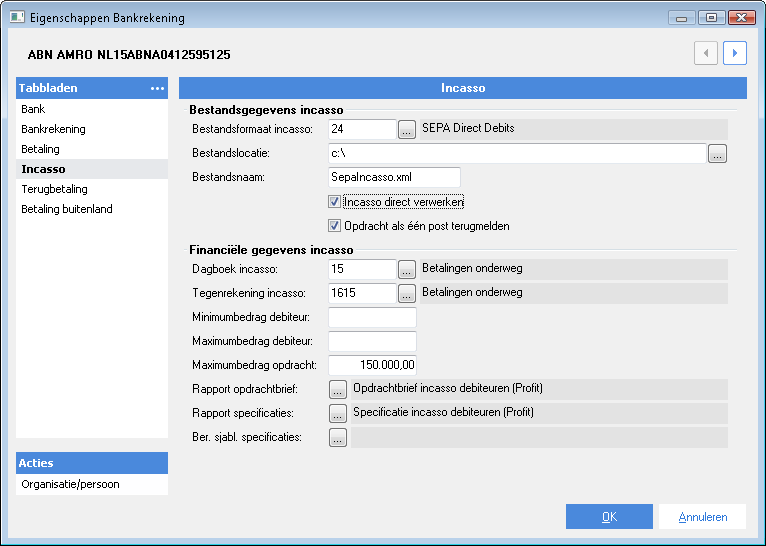Viewport: 766px width, 546px height.
Task: Click the Specificatie incasso debiteuren (Profit) text
Action: (x=444, y=412)
